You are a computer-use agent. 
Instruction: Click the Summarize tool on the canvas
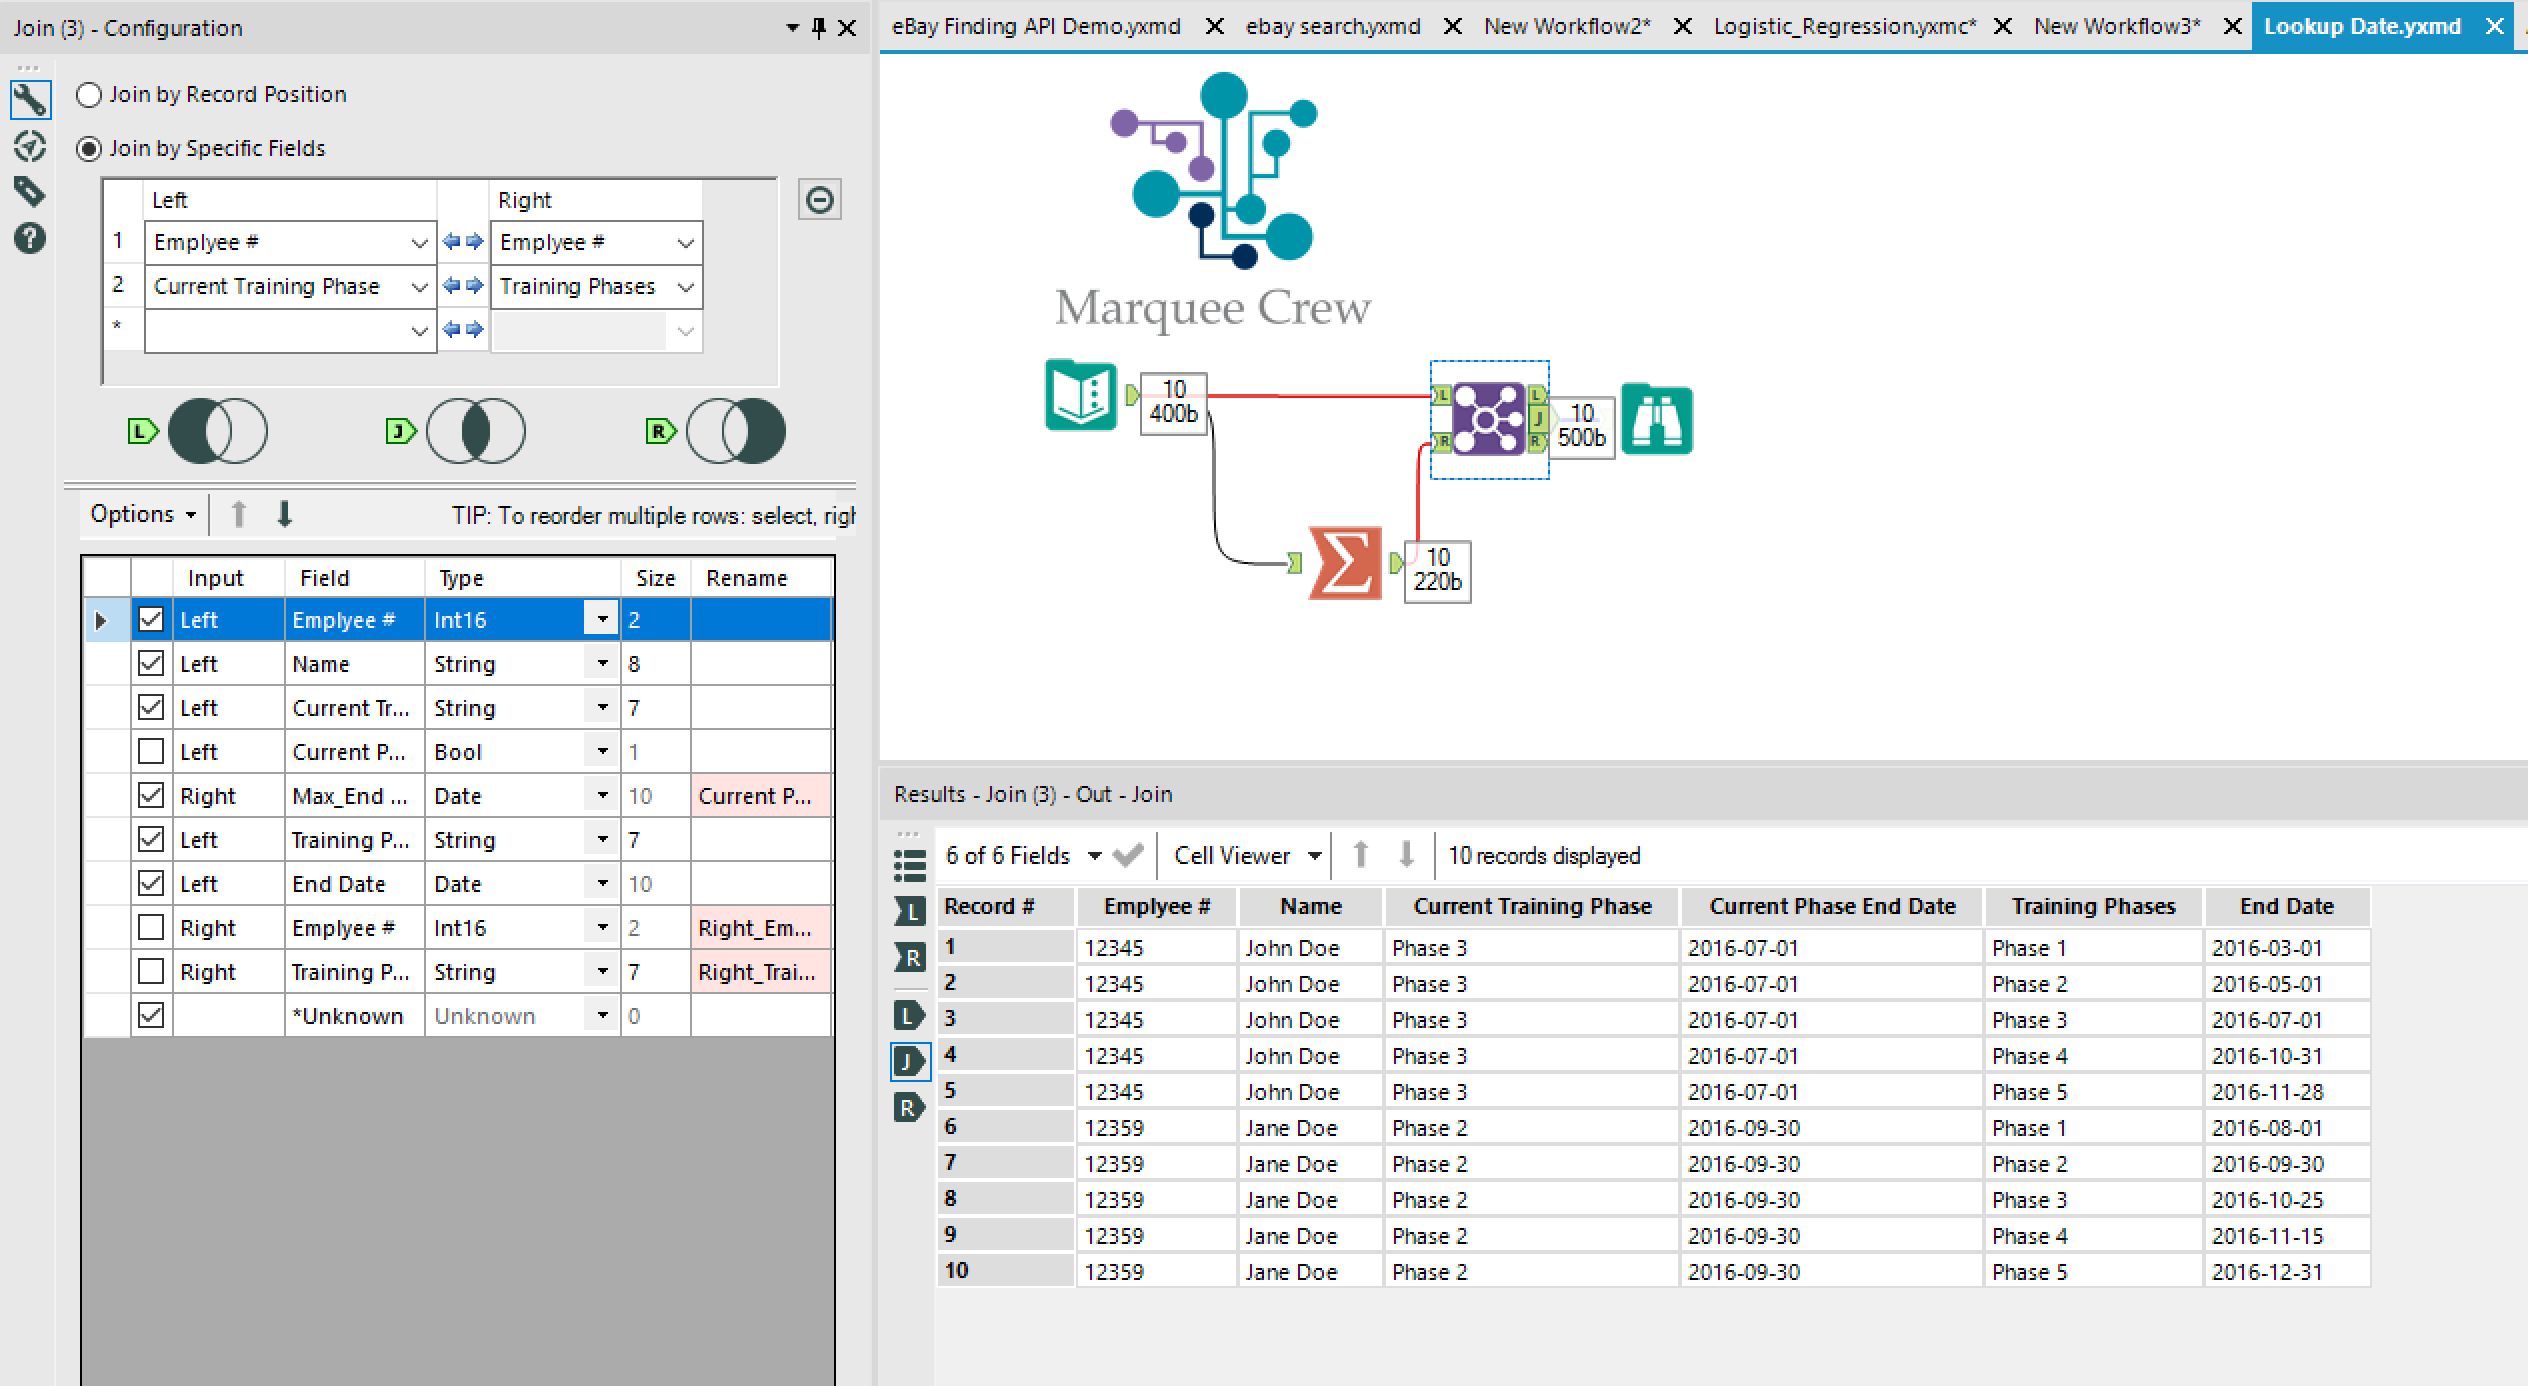pos(1344,565)
